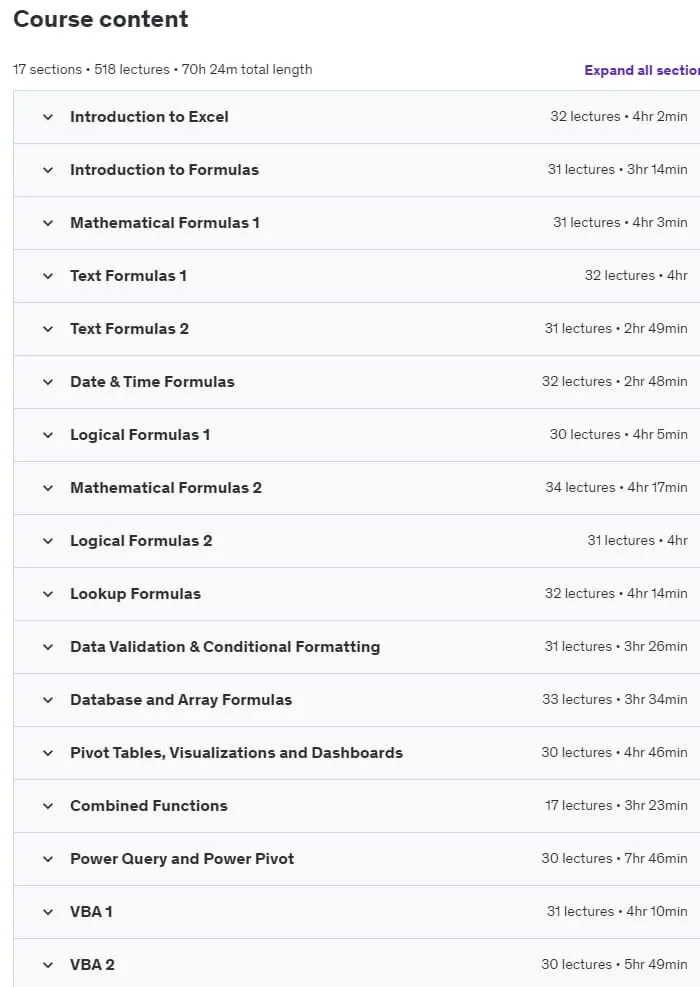
Task: Expand Mathematical Formulas 2 chevron
Action: pos(48,488)
